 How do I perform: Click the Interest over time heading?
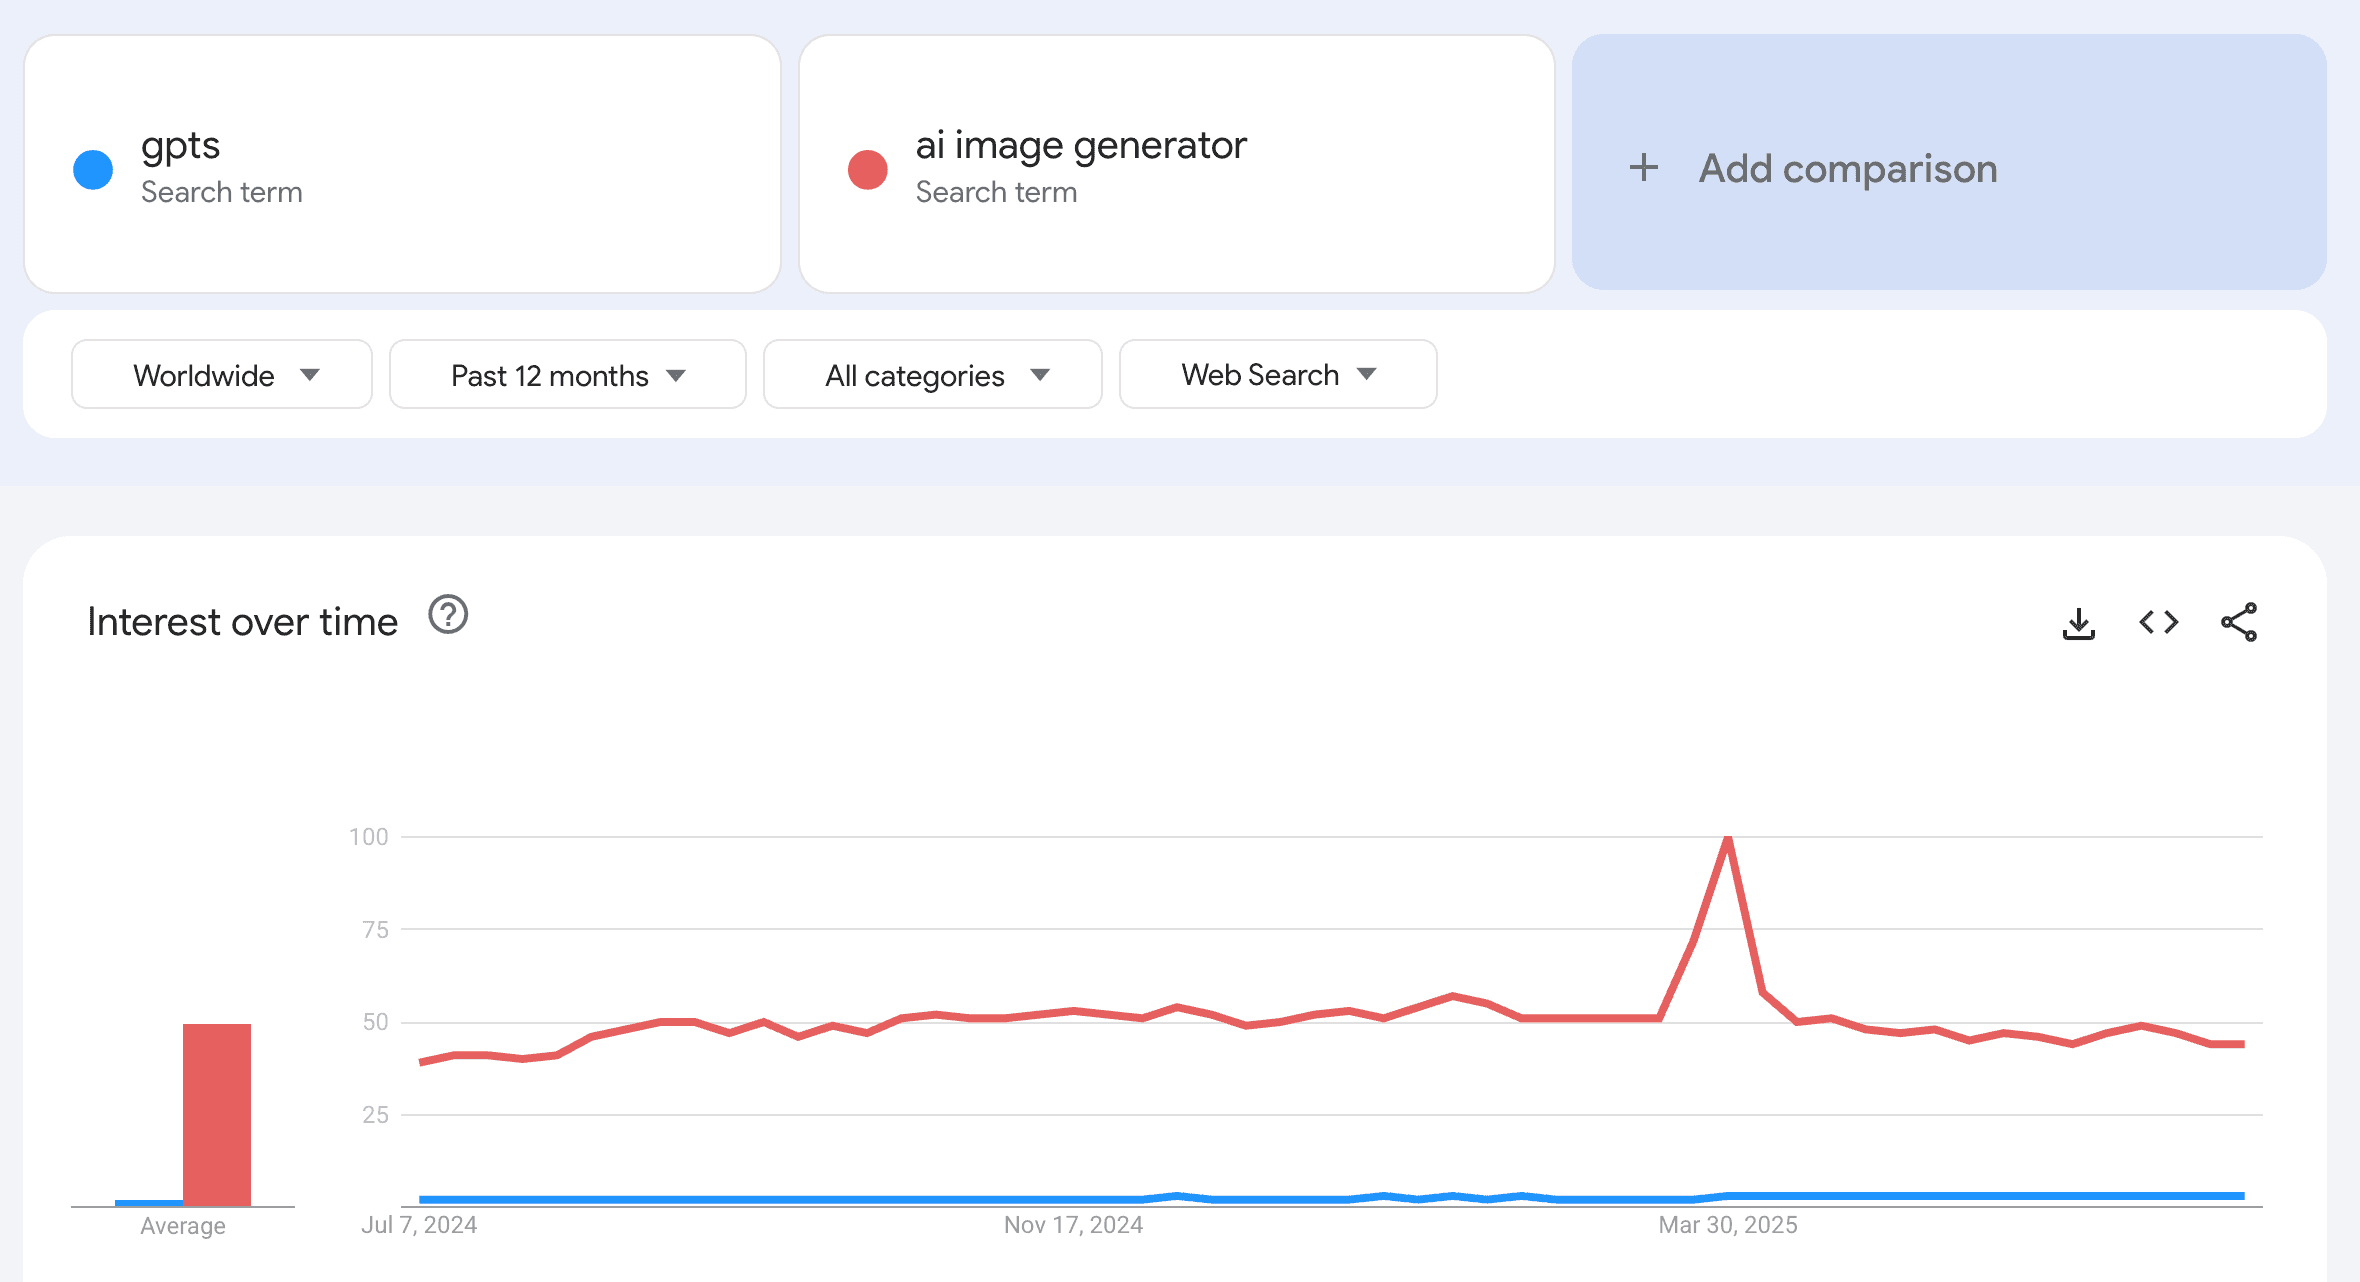pyautogui.click(x=243, y=622)
